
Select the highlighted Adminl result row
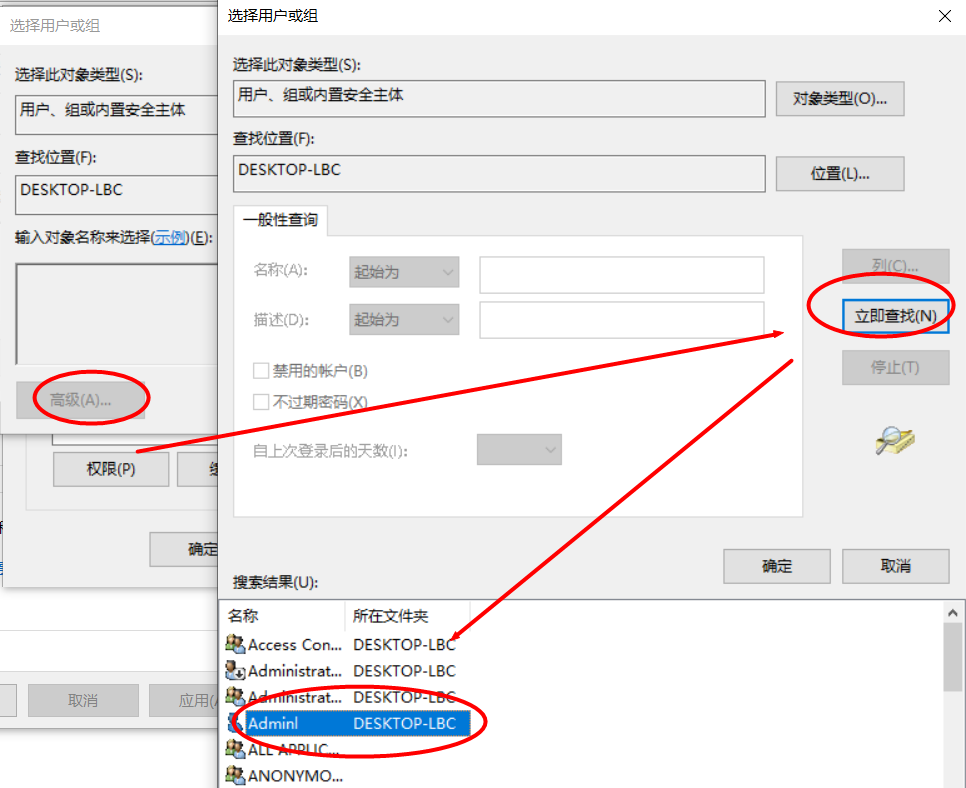coord(350,722)
